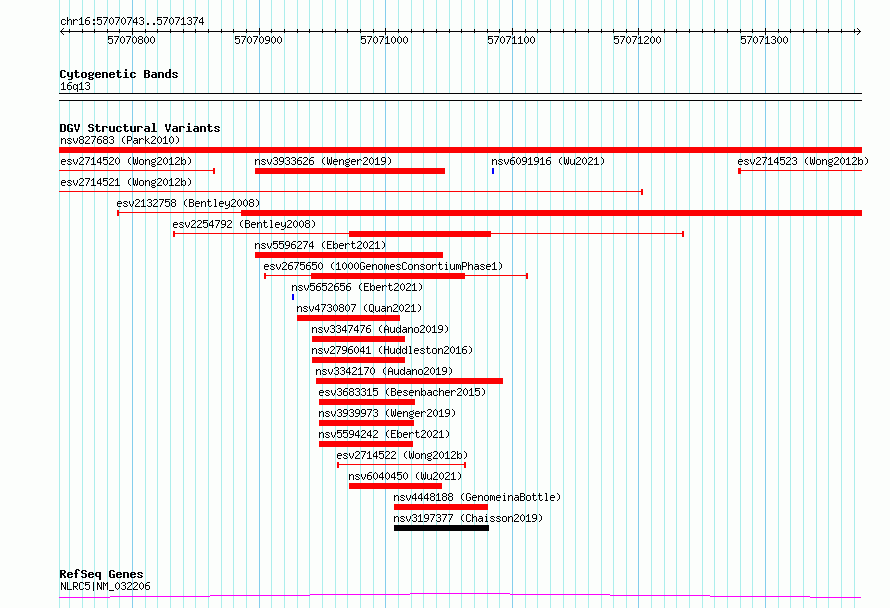Viewport: 890px width, 608px height.
Task: Click ruler position 57071000
Action: (384, 40)
